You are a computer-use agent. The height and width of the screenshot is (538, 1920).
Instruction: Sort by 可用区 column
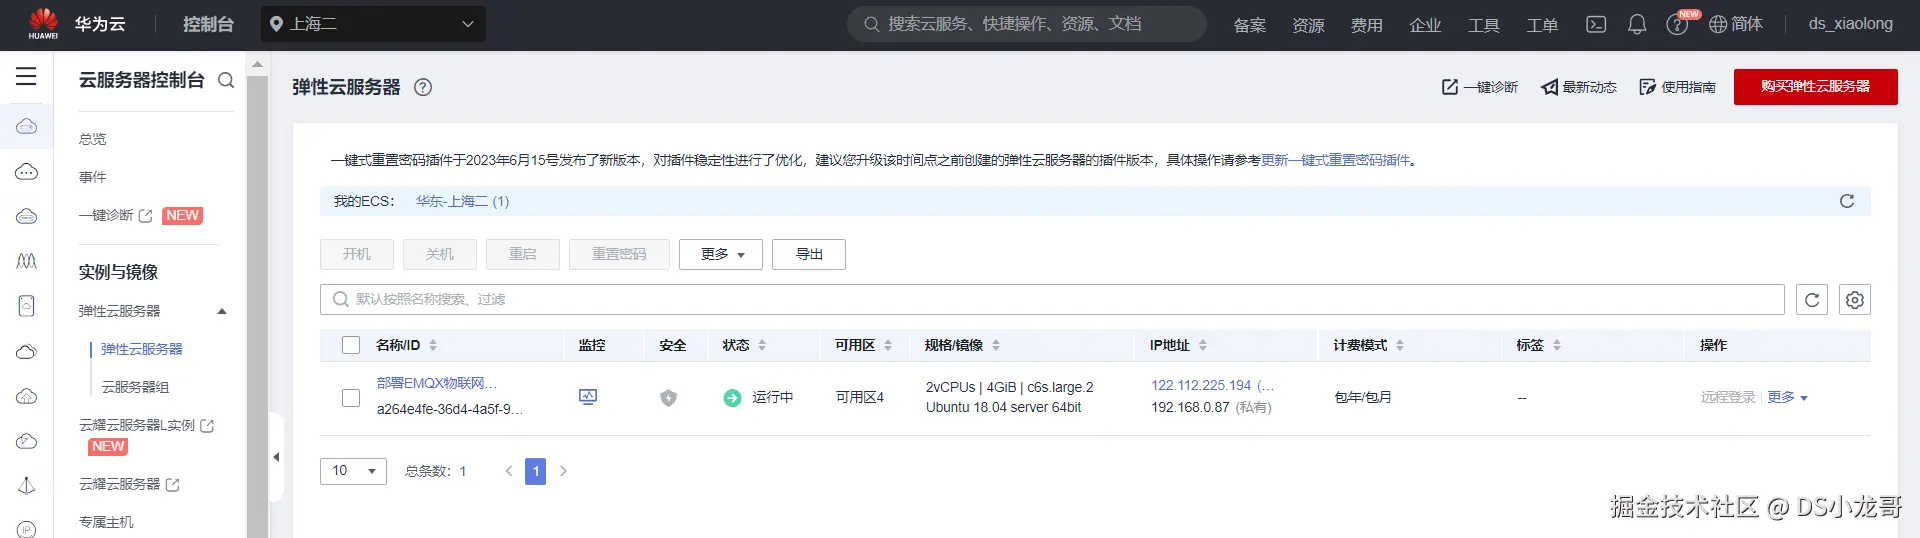pos(888,345)
